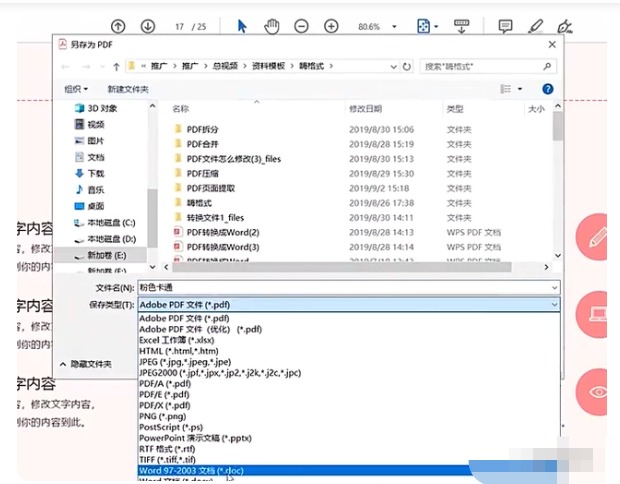Select 本地磁盘 (C:) drive
The width and height of the screenshot is (620, 484).
105,223
